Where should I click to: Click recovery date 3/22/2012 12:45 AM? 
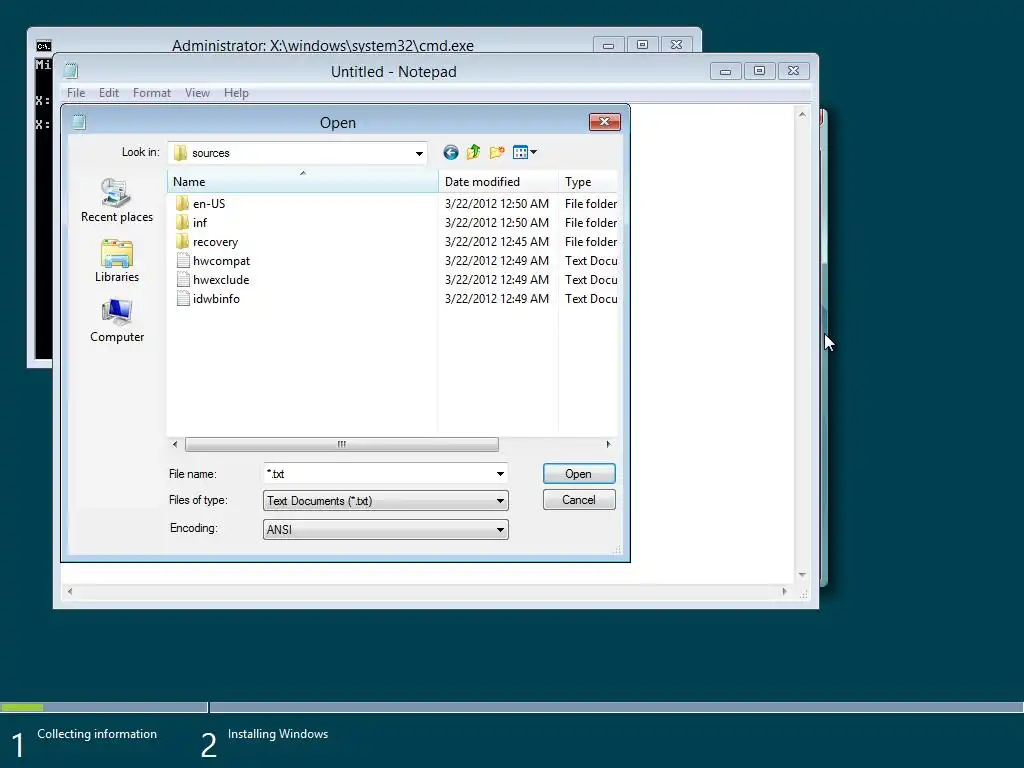point(497,242)
